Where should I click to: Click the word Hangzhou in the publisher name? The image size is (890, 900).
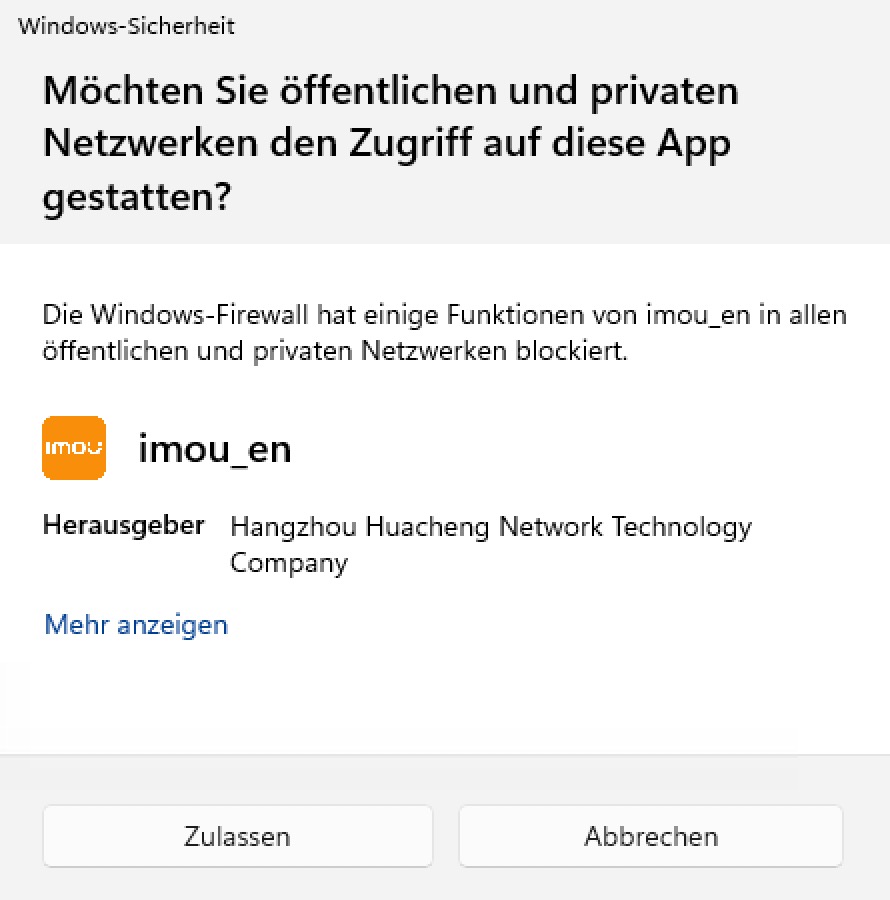click(x=293, y=527)
